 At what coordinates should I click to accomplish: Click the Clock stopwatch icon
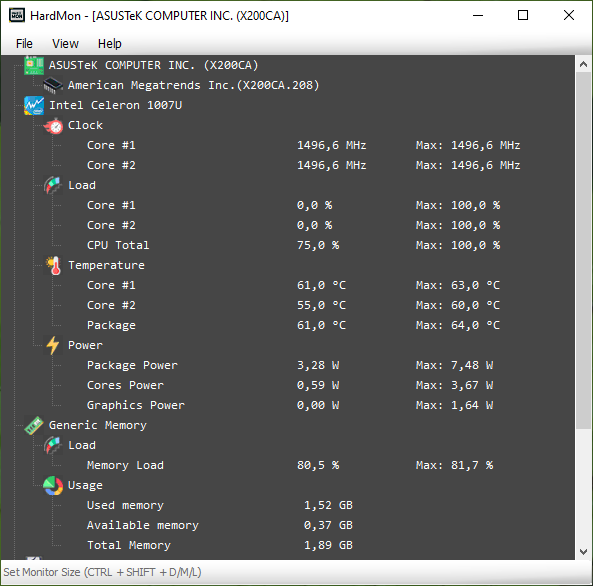(x=54, y=125)
